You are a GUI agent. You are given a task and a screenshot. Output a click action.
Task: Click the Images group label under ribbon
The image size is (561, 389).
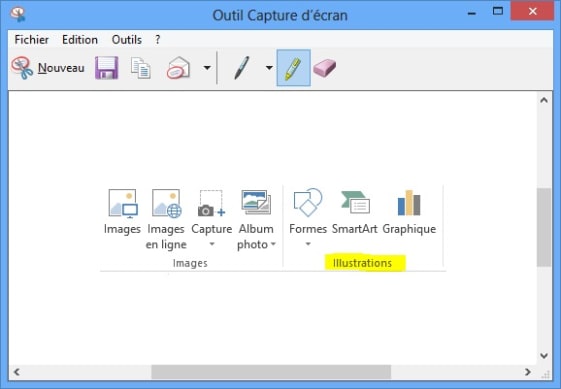point(190,263)
